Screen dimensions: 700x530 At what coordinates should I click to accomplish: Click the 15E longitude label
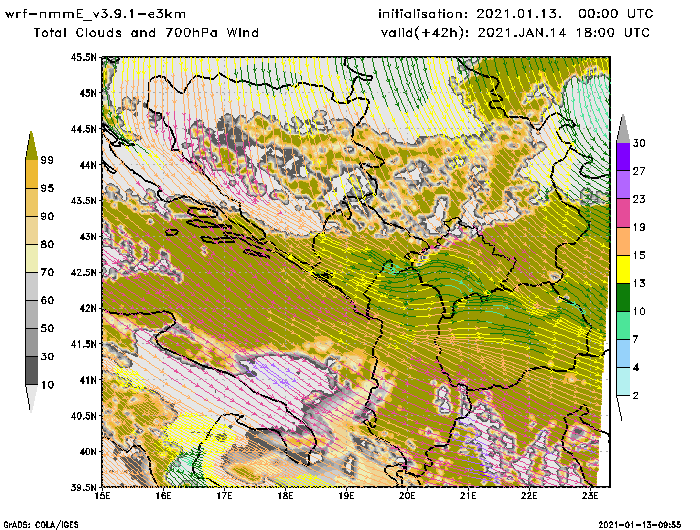point(103,496)
